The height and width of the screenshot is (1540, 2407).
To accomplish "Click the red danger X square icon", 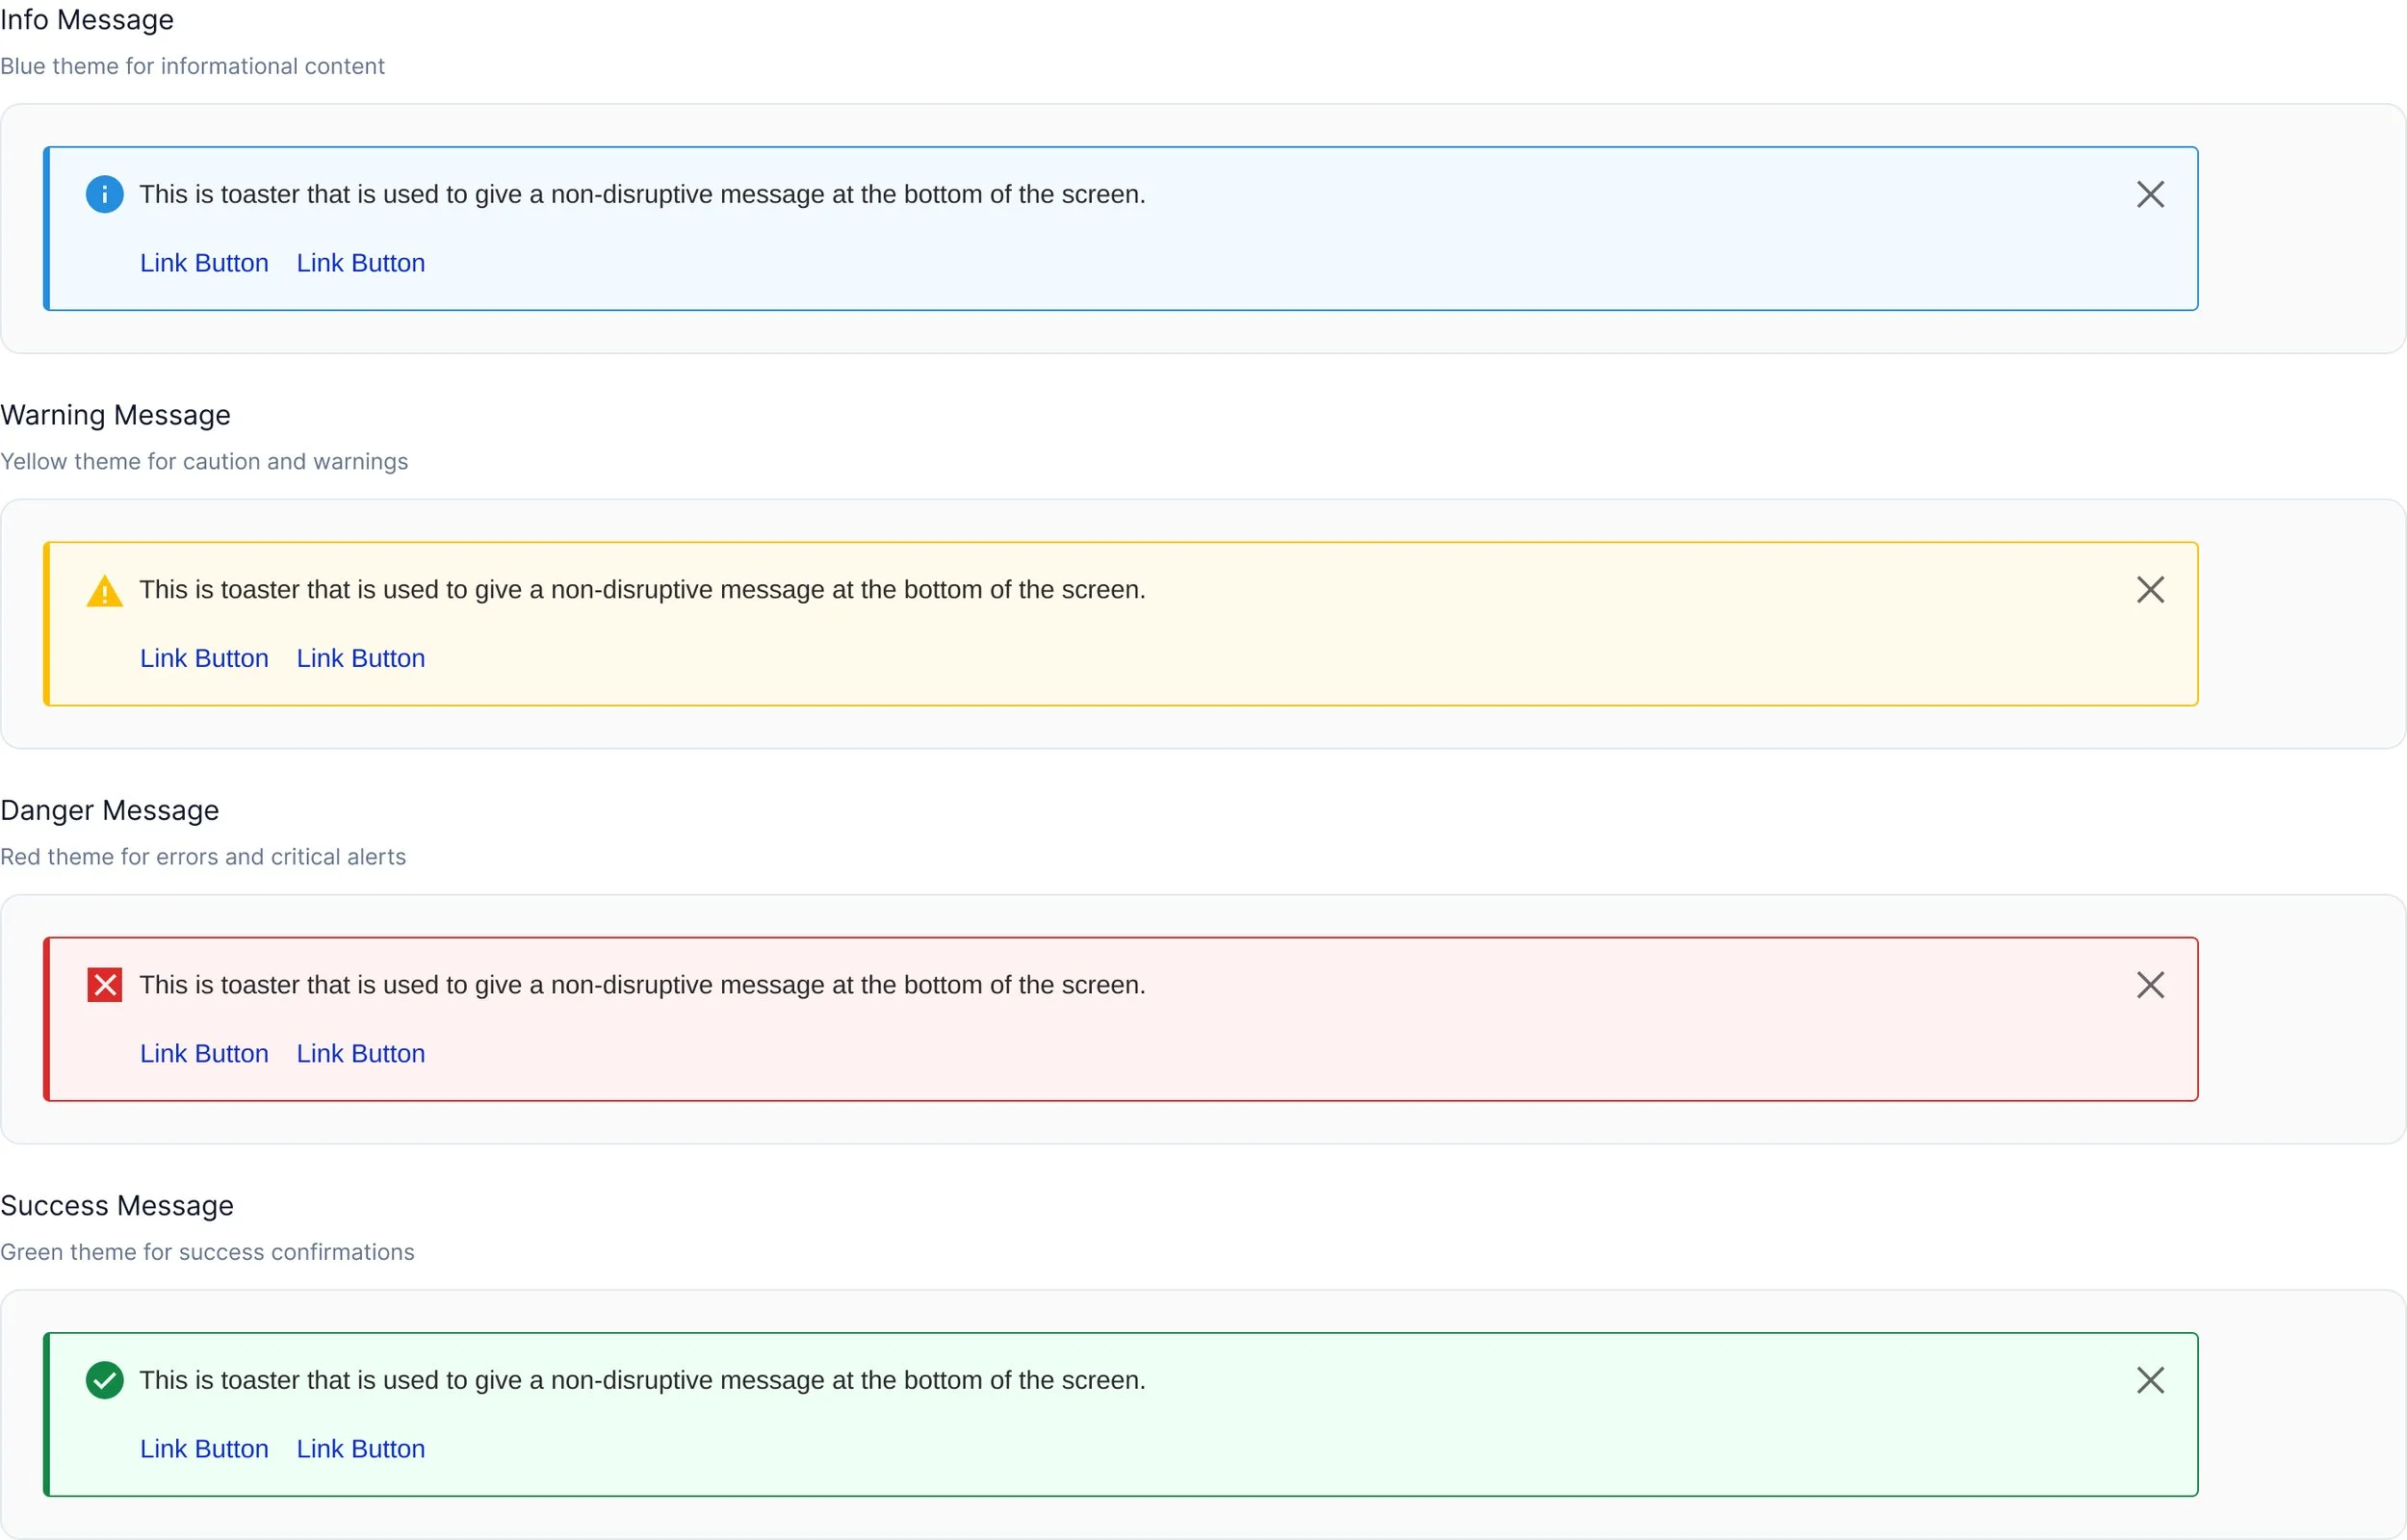I will (x=104, y=985).
